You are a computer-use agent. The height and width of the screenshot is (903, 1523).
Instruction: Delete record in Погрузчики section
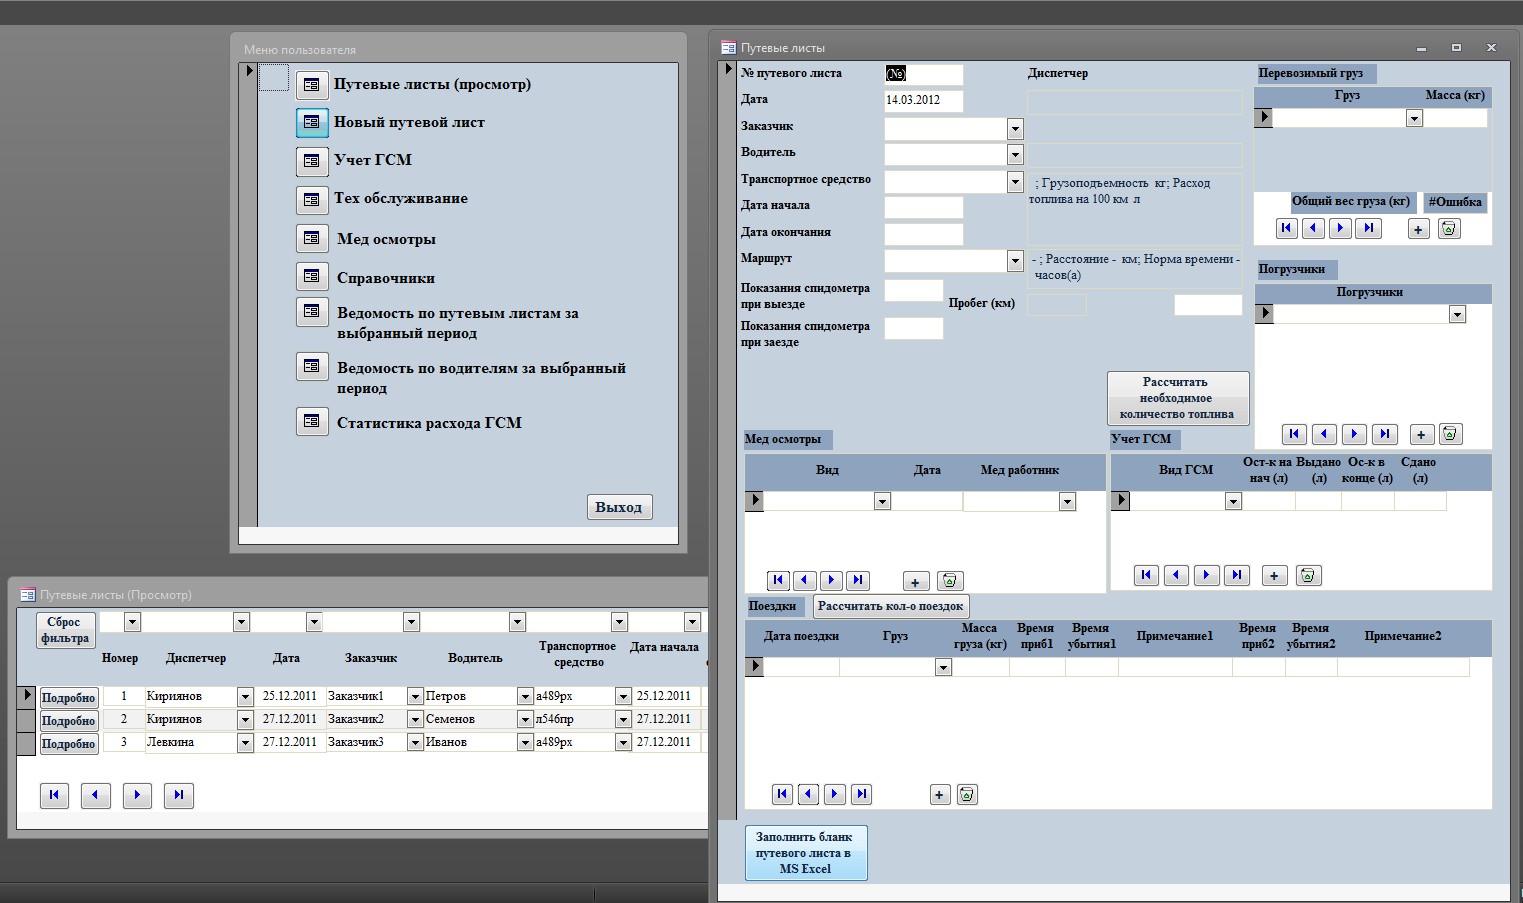pyautogui.click(x=1451, y=434)
